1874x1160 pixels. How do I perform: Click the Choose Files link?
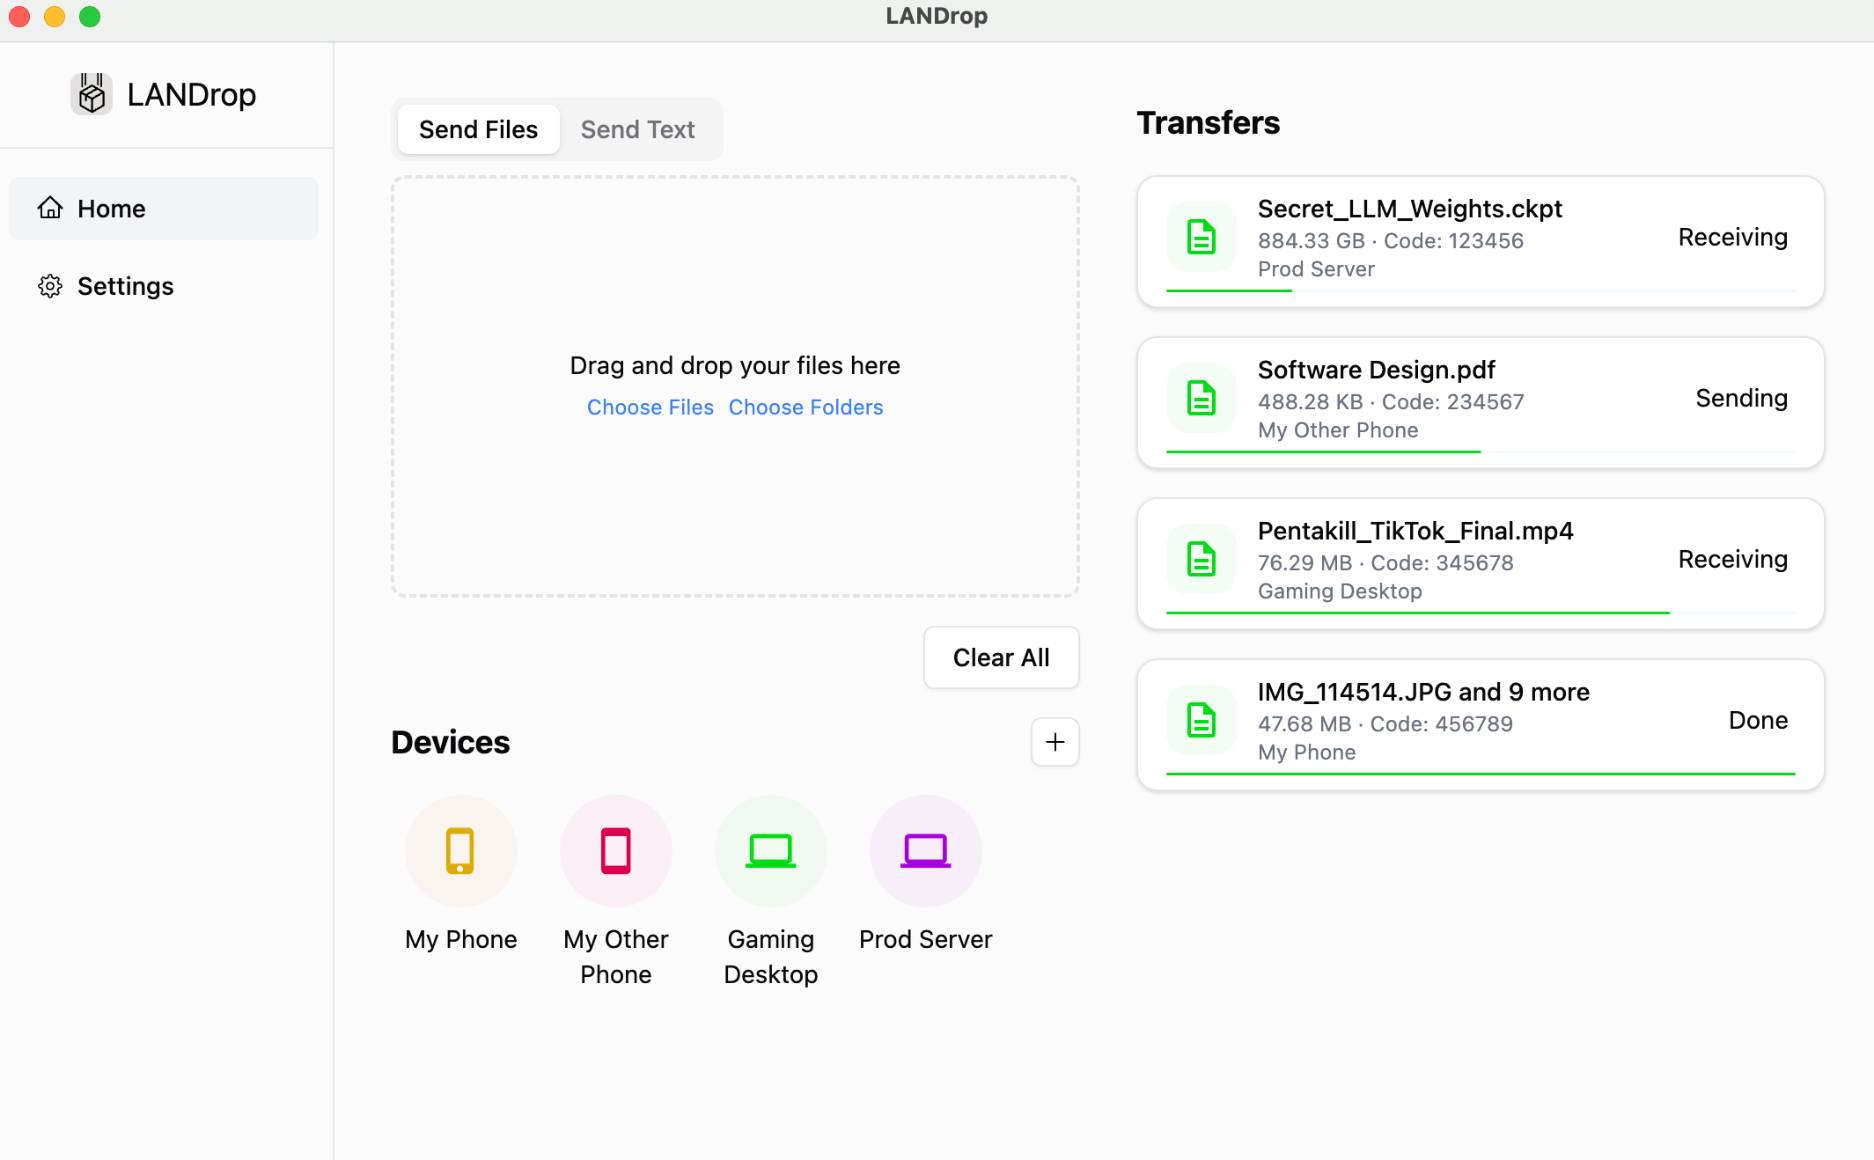[650, 408]
